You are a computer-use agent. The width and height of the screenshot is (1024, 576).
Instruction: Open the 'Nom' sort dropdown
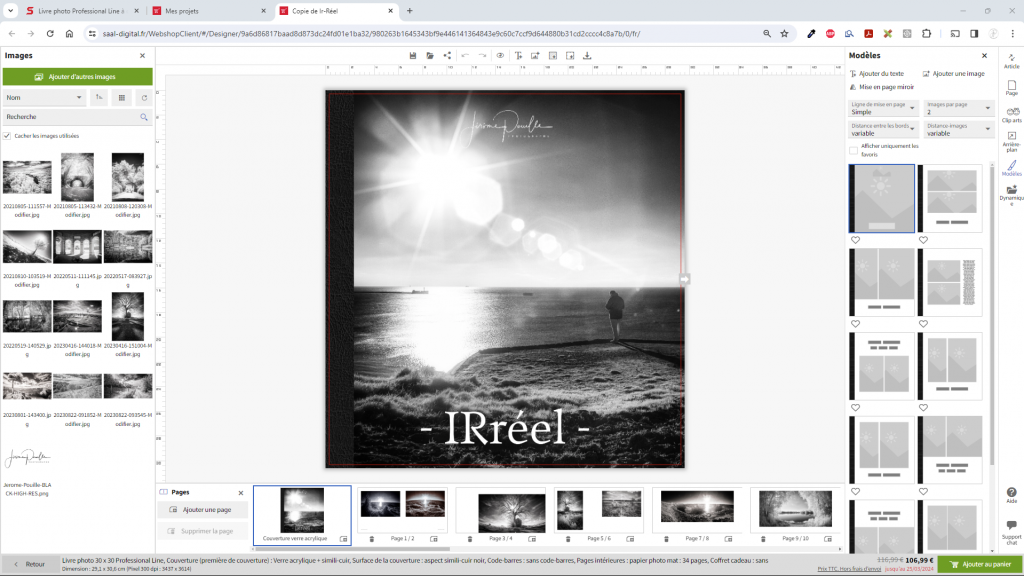click(x=44, y=97)
